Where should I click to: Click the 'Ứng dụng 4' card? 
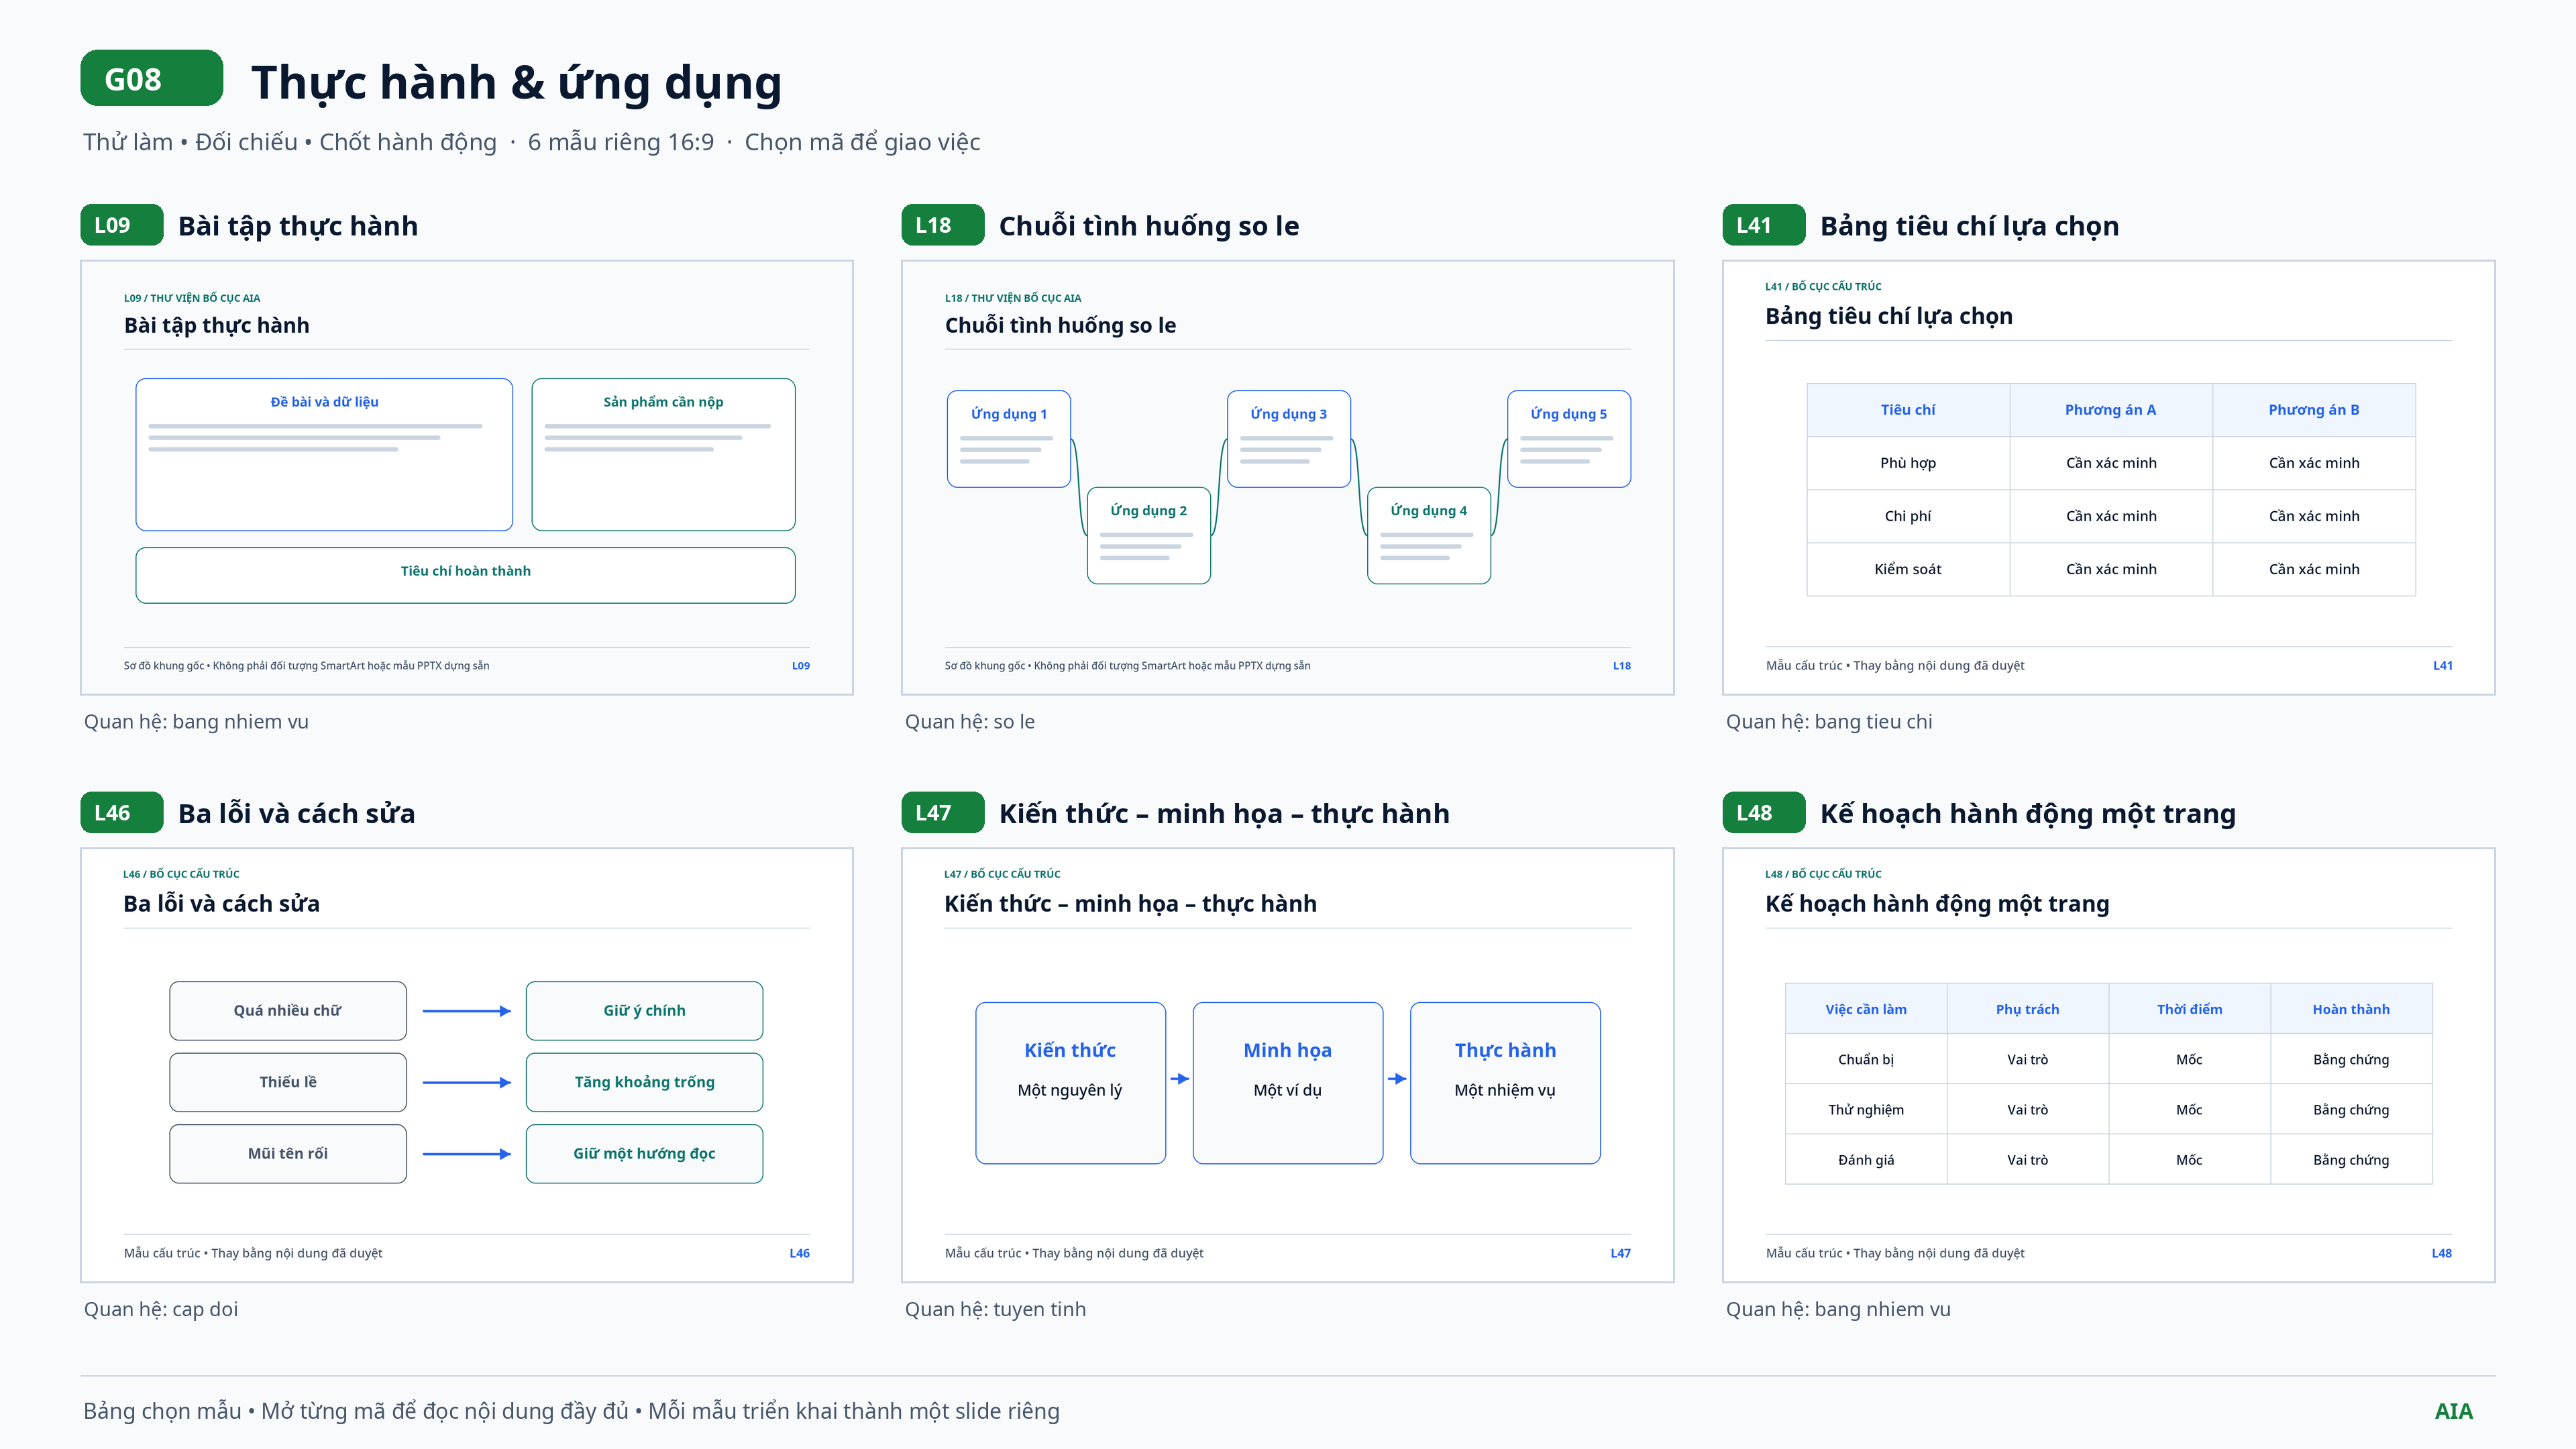1429,536
